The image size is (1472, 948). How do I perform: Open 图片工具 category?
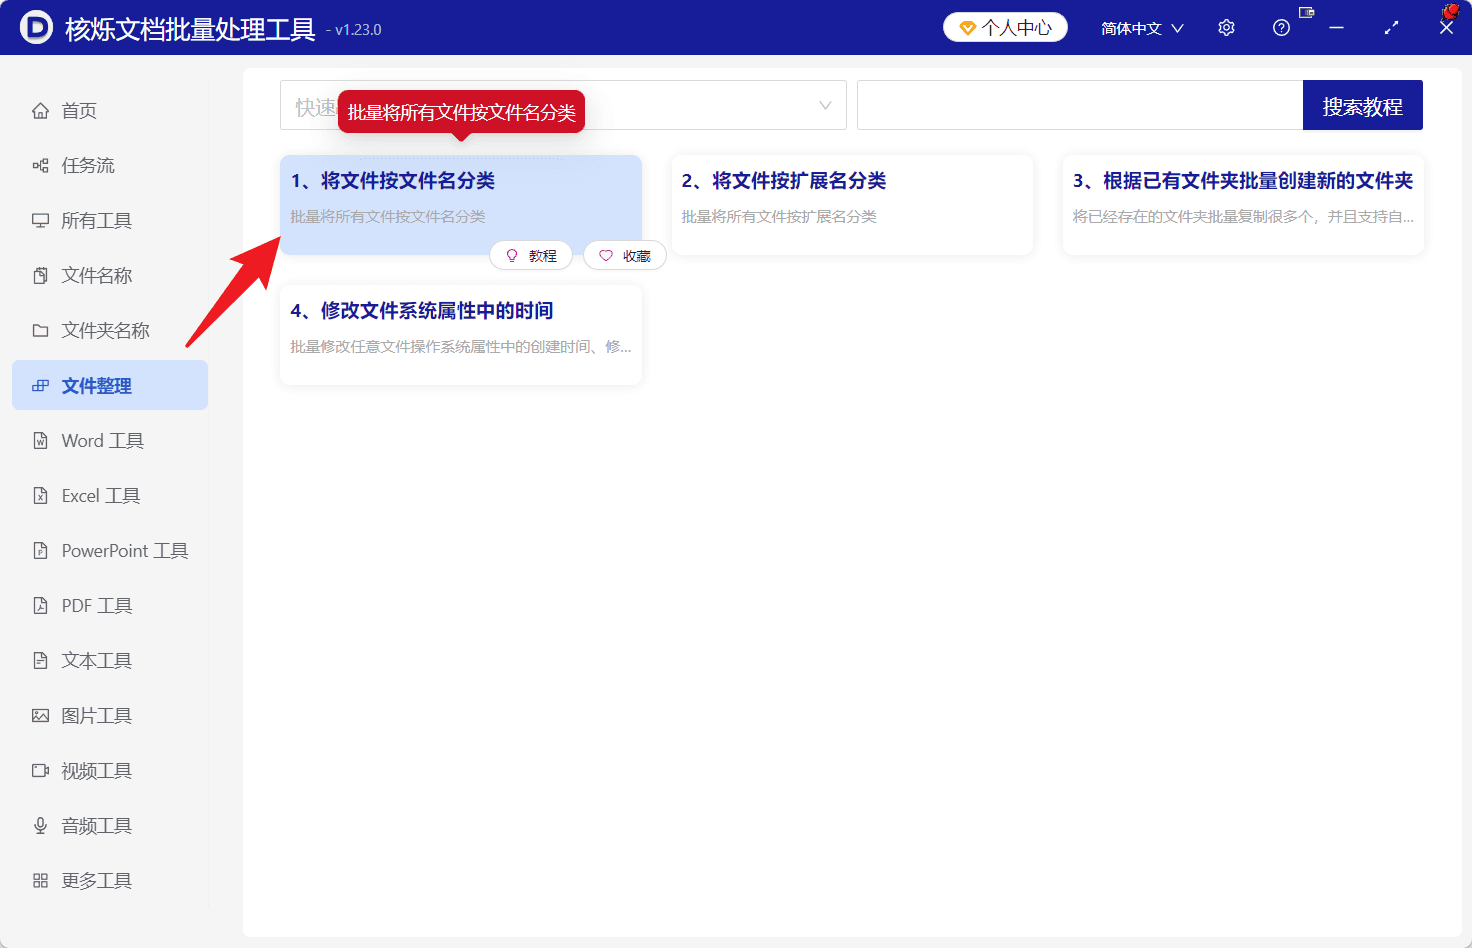pyautogui.click(x=110, y=715)
